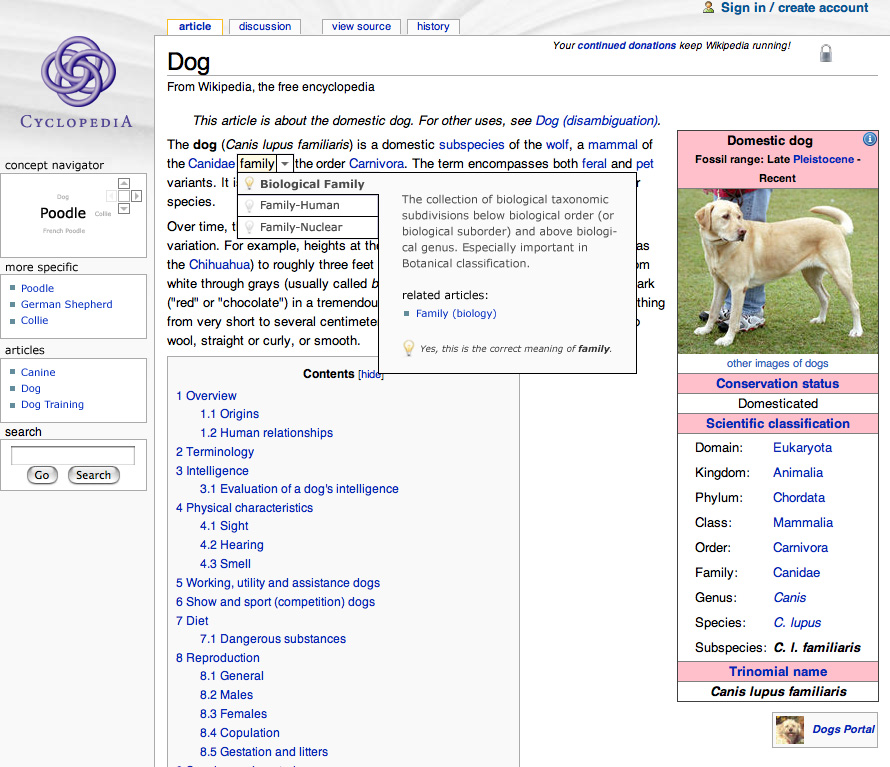The height and width of the screenshot is (767, 890).
Task: Open the Chihuahua link in the text
Action: [x=219, y=265]
